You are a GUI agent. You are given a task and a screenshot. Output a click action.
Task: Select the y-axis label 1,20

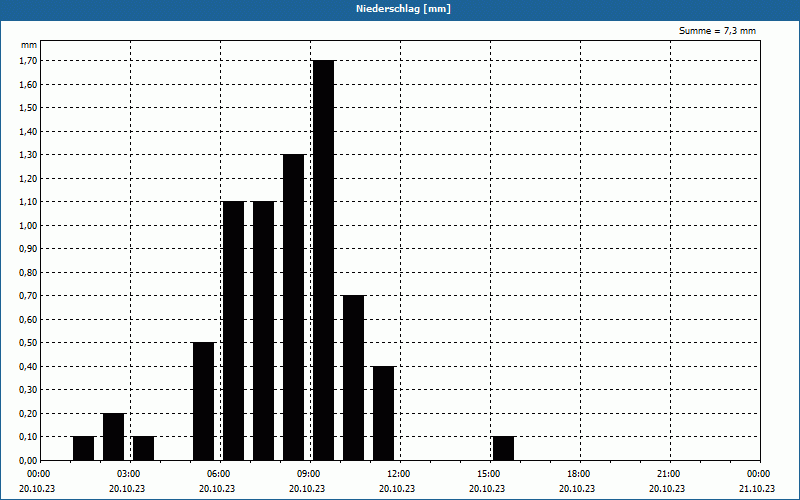28,178
